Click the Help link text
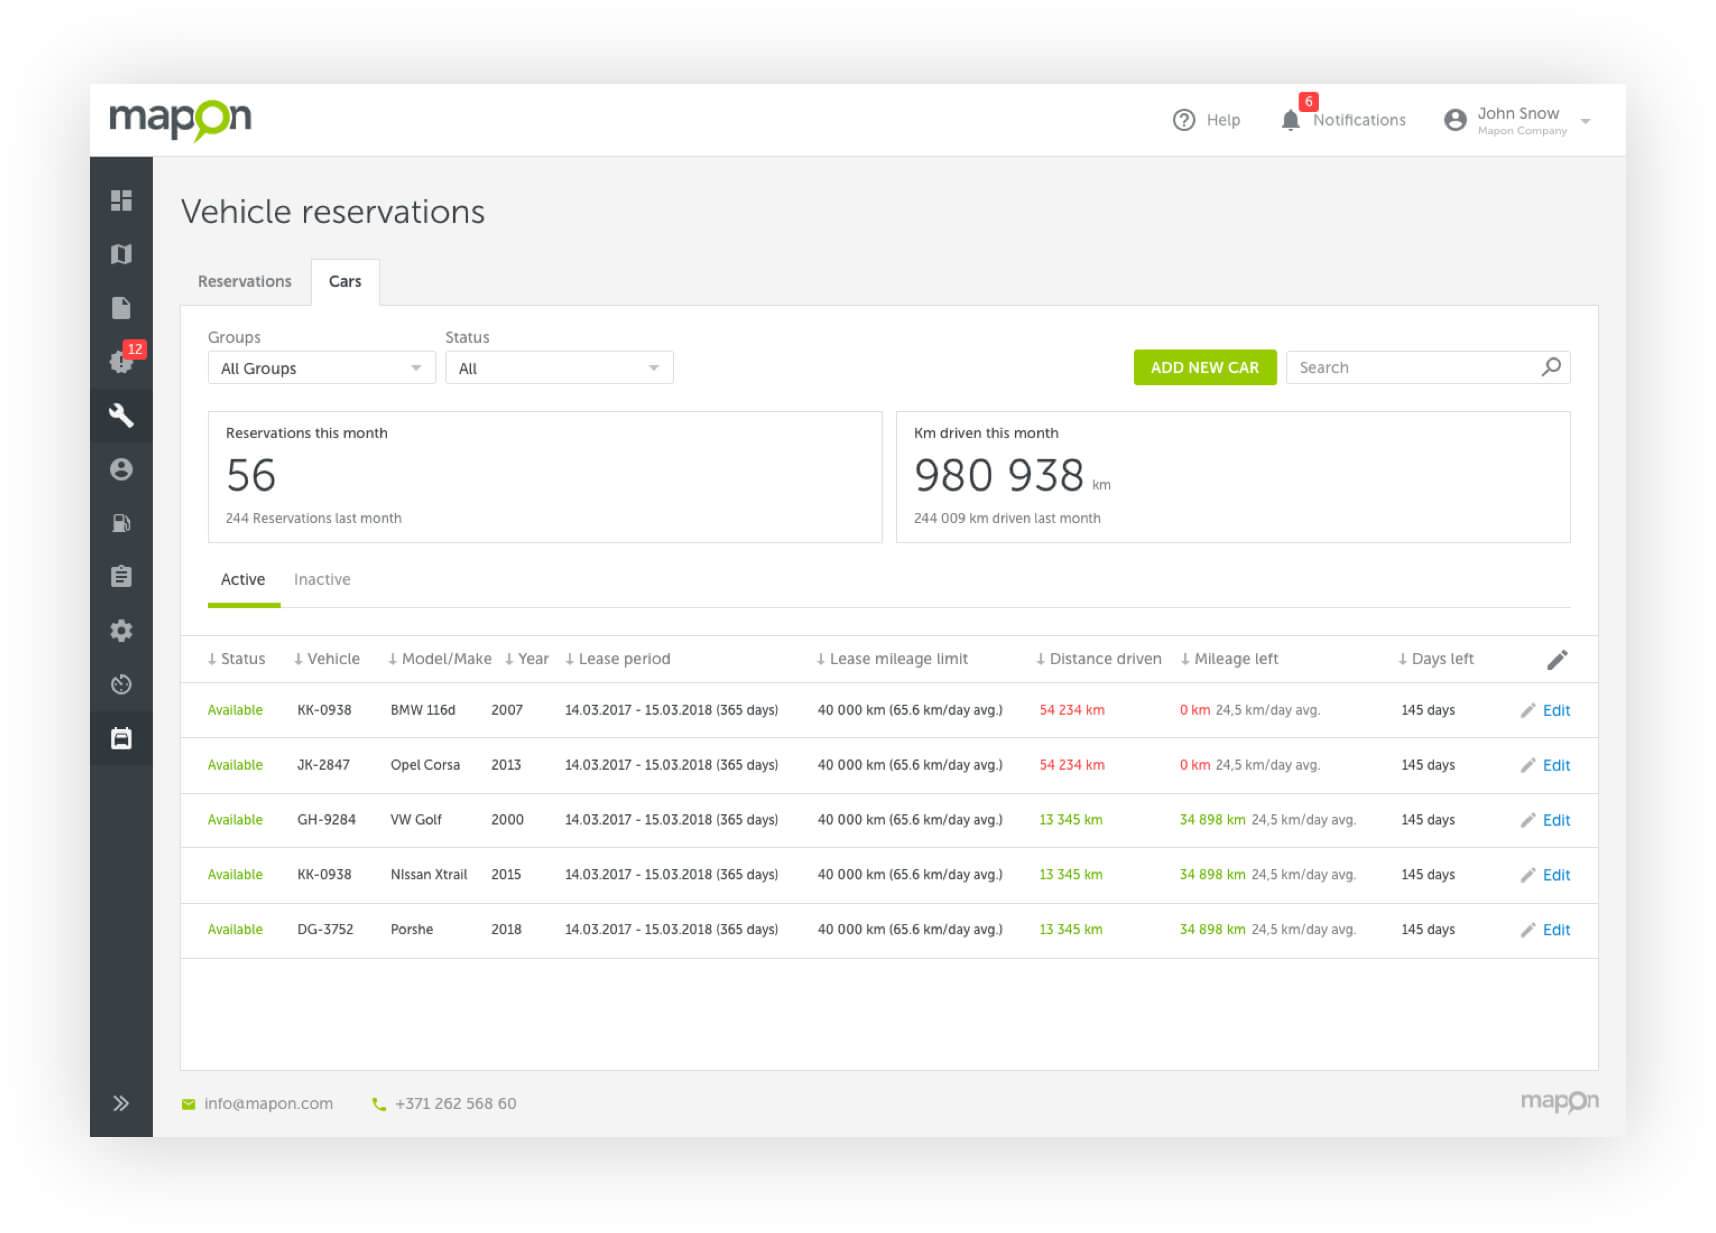Screen dimensions: 1716x1233 pyautogui.click(x=1223, y=121)
